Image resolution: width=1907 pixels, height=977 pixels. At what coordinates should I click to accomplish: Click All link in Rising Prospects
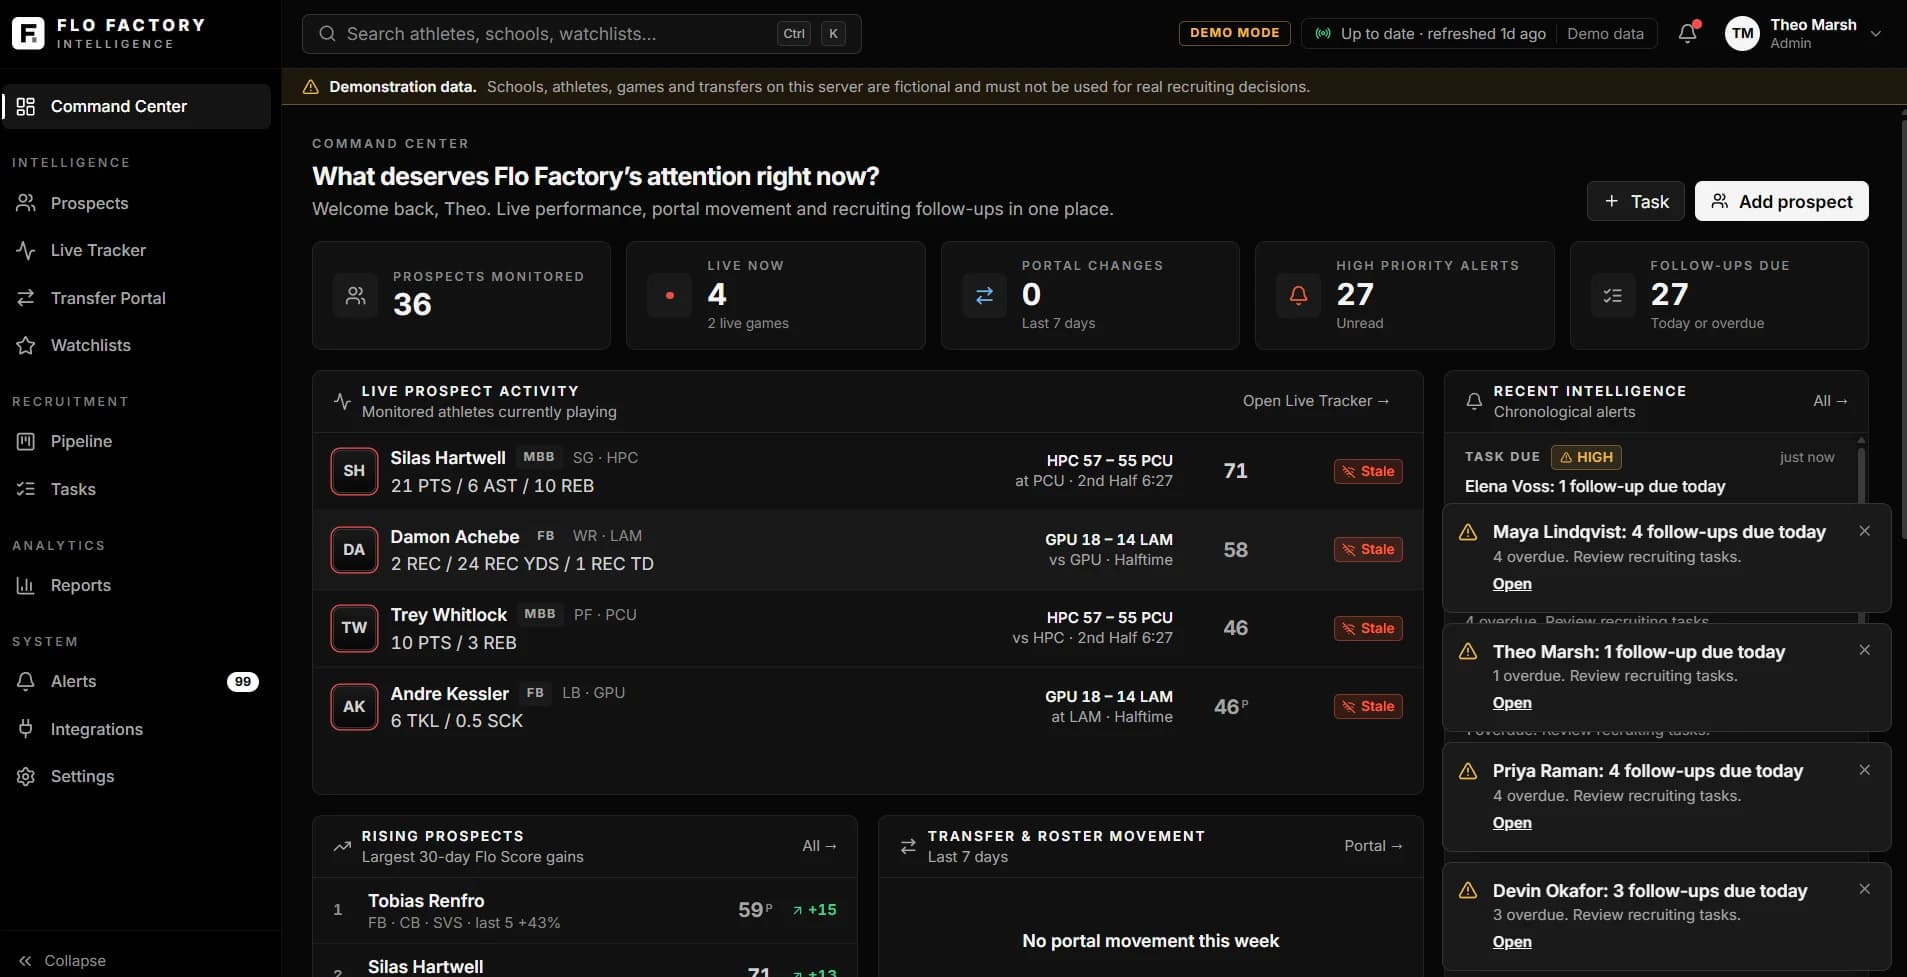click(x=819, y=846)
